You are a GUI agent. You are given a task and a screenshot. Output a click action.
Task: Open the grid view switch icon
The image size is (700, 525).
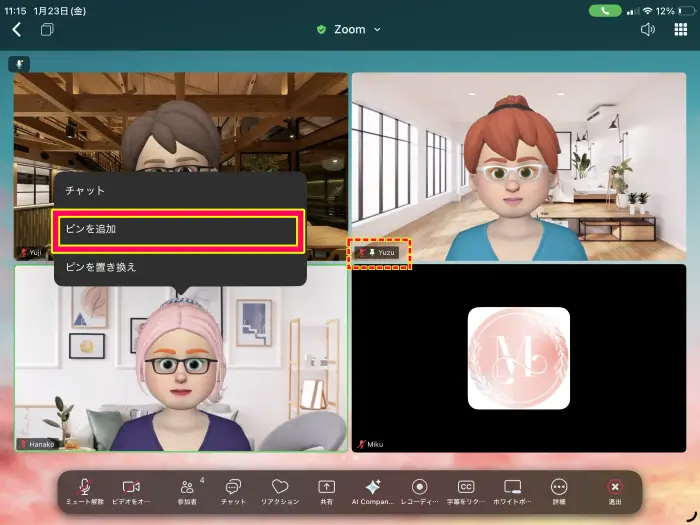tap(680, 29)
